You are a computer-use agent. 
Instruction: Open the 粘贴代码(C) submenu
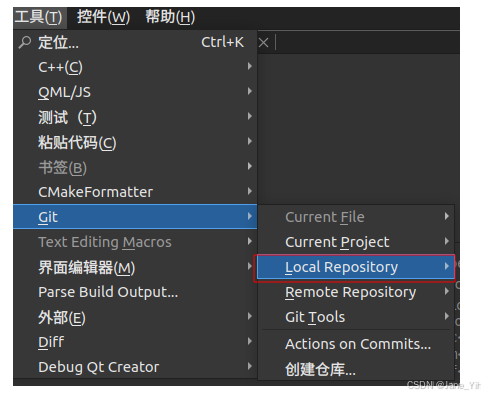click(135, 142)
